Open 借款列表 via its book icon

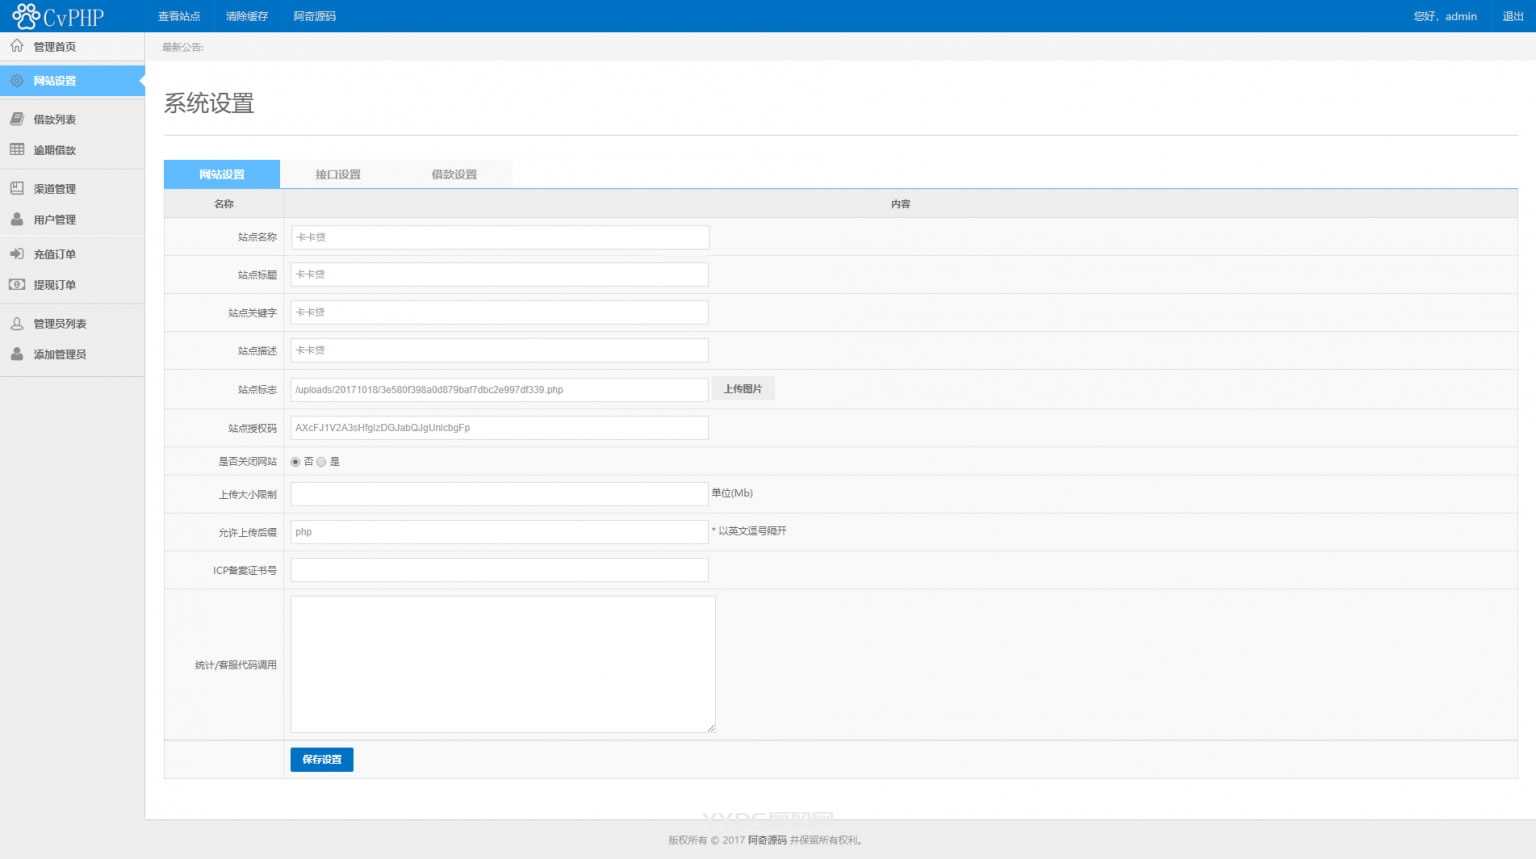17,119
